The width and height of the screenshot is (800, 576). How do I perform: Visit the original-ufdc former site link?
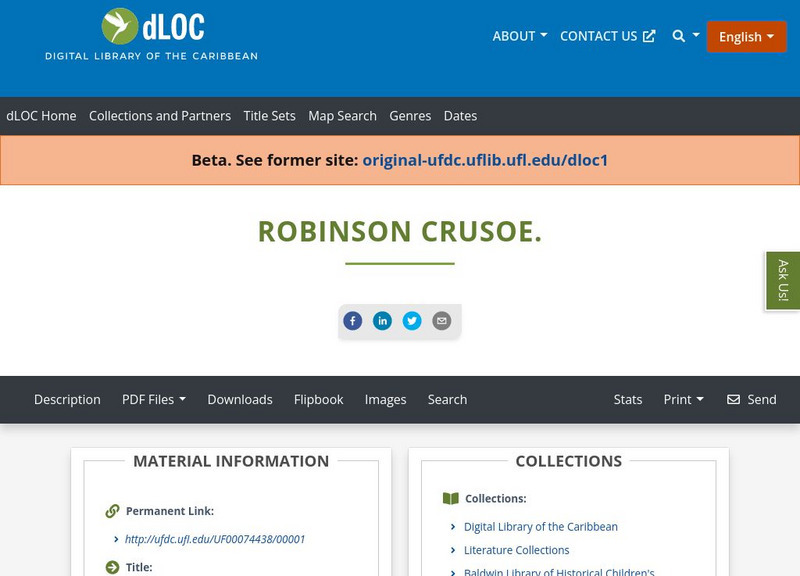(486, 159)
